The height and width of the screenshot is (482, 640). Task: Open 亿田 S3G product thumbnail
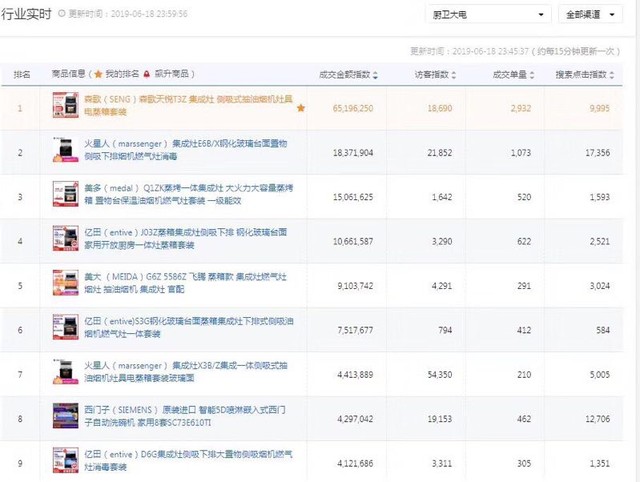(65, 327)
